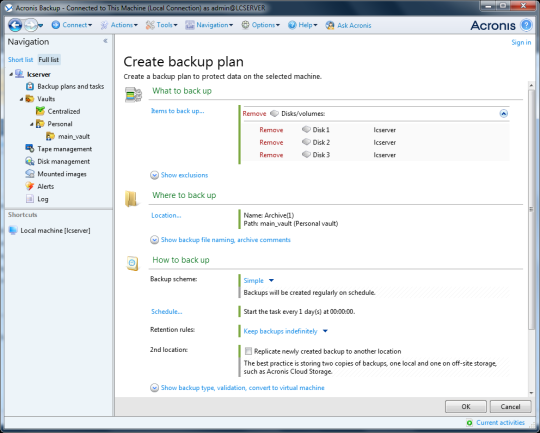
Task: Click the Alerts icon
Action: pyautogui.click(x=30, y=186)
